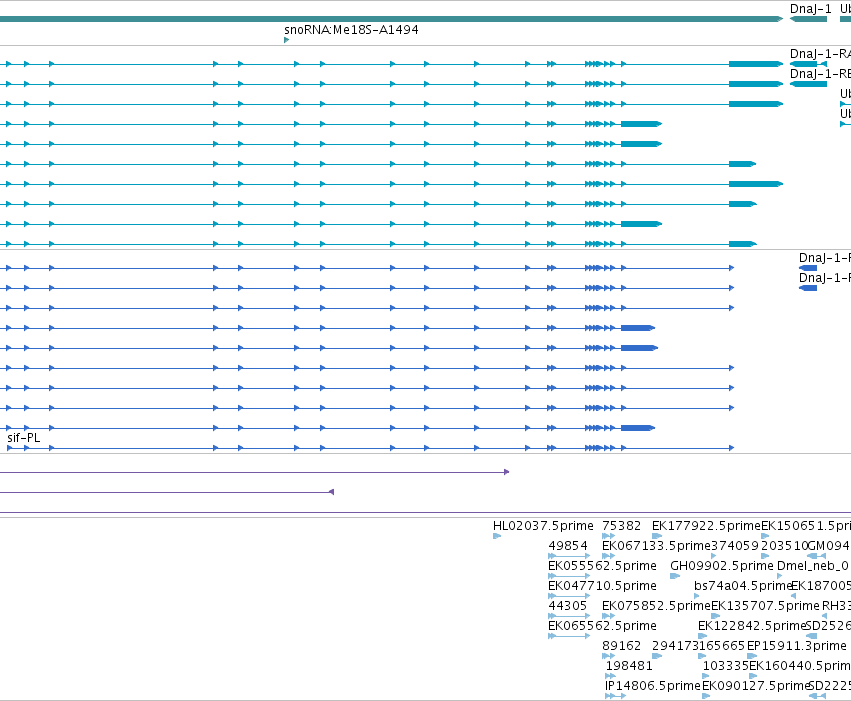Select the long teal gene bar at top

(x=391, y=19)
